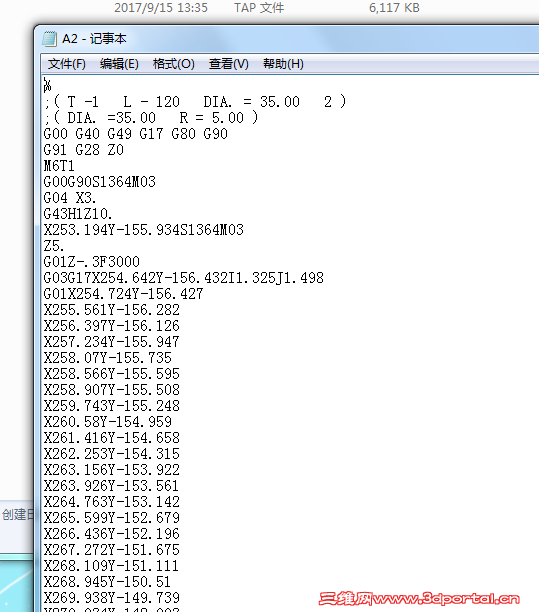The height and width of the screenshot is (612, 539).
Task: Click the X269.938Y-149.739 line
Action: 112,598
